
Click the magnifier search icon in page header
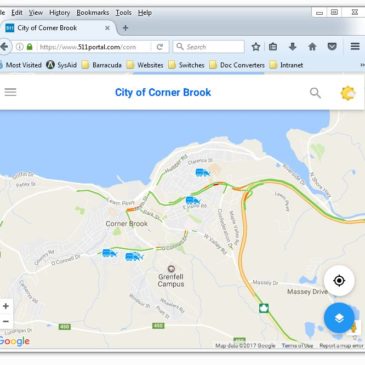[x=315, y=93]
